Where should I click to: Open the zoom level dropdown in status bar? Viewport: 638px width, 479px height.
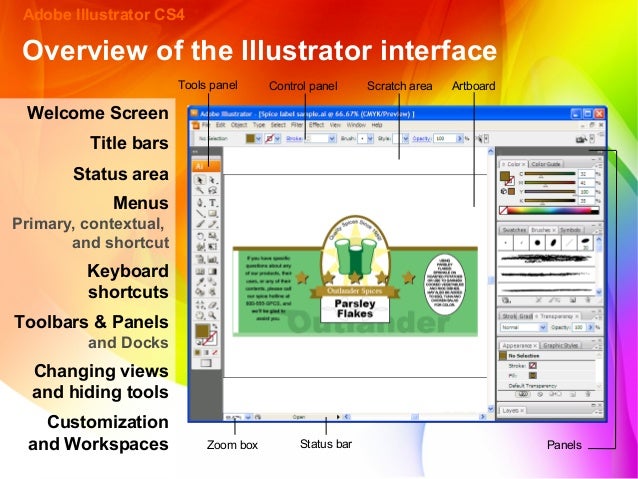[248, 417]
